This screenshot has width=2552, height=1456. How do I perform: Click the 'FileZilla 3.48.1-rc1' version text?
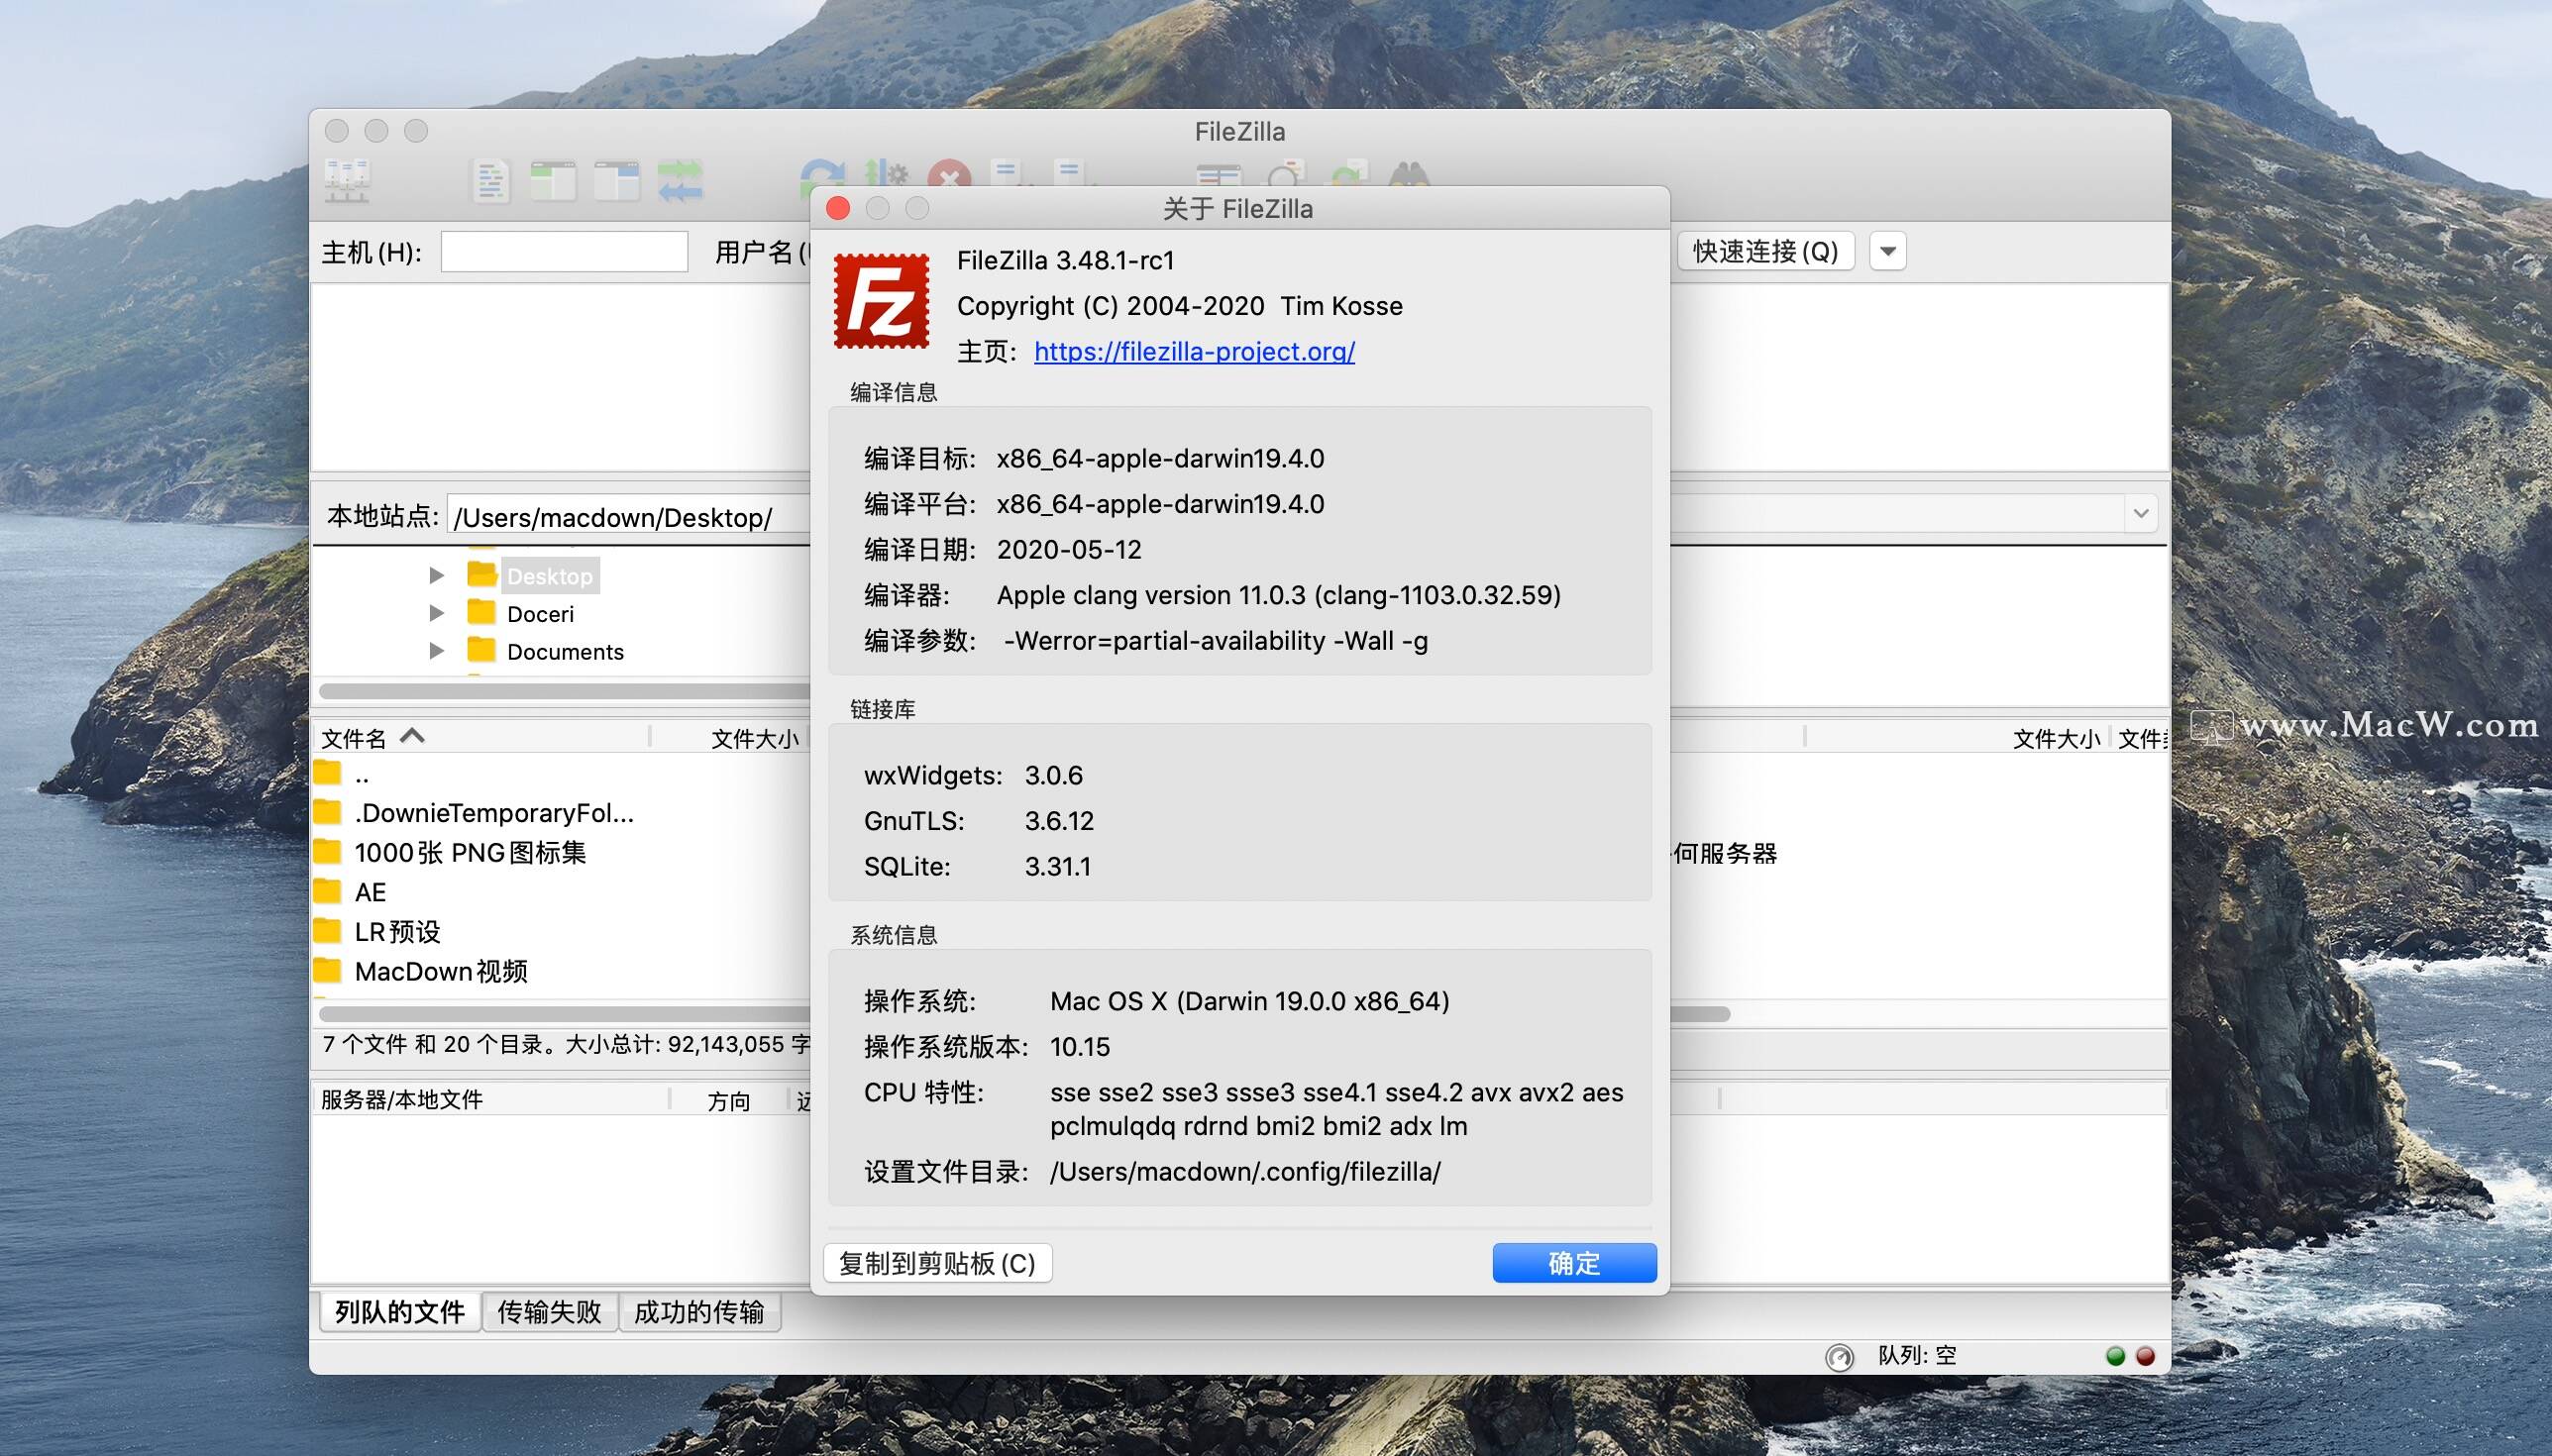click(x=1065, y=260)
